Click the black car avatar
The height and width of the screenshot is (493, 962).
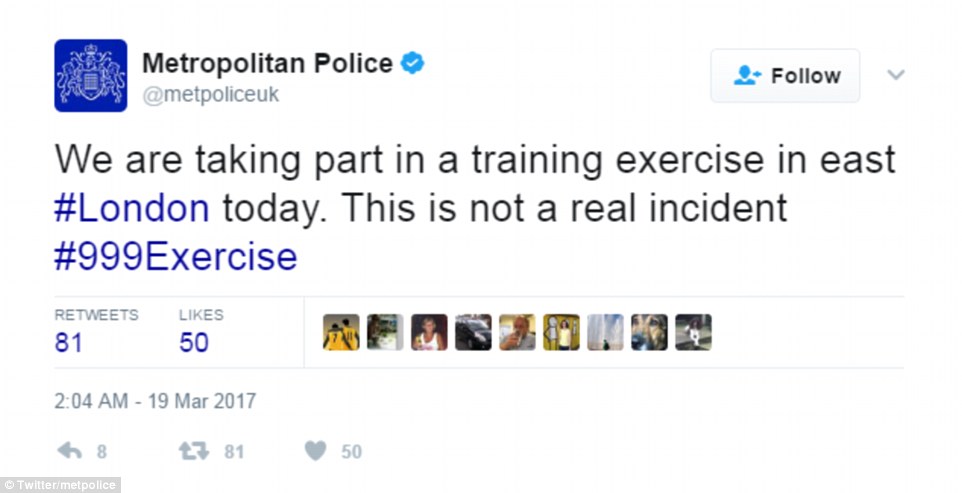tap(473, 332)
